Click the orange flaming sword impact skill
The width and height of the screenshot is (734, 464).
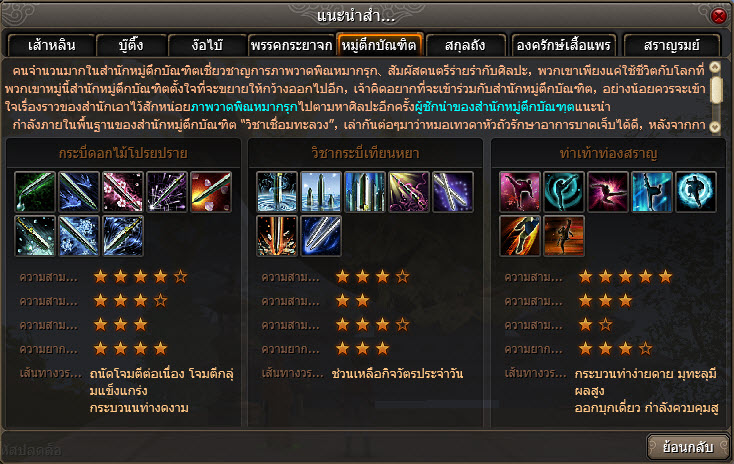click(277, 236)
